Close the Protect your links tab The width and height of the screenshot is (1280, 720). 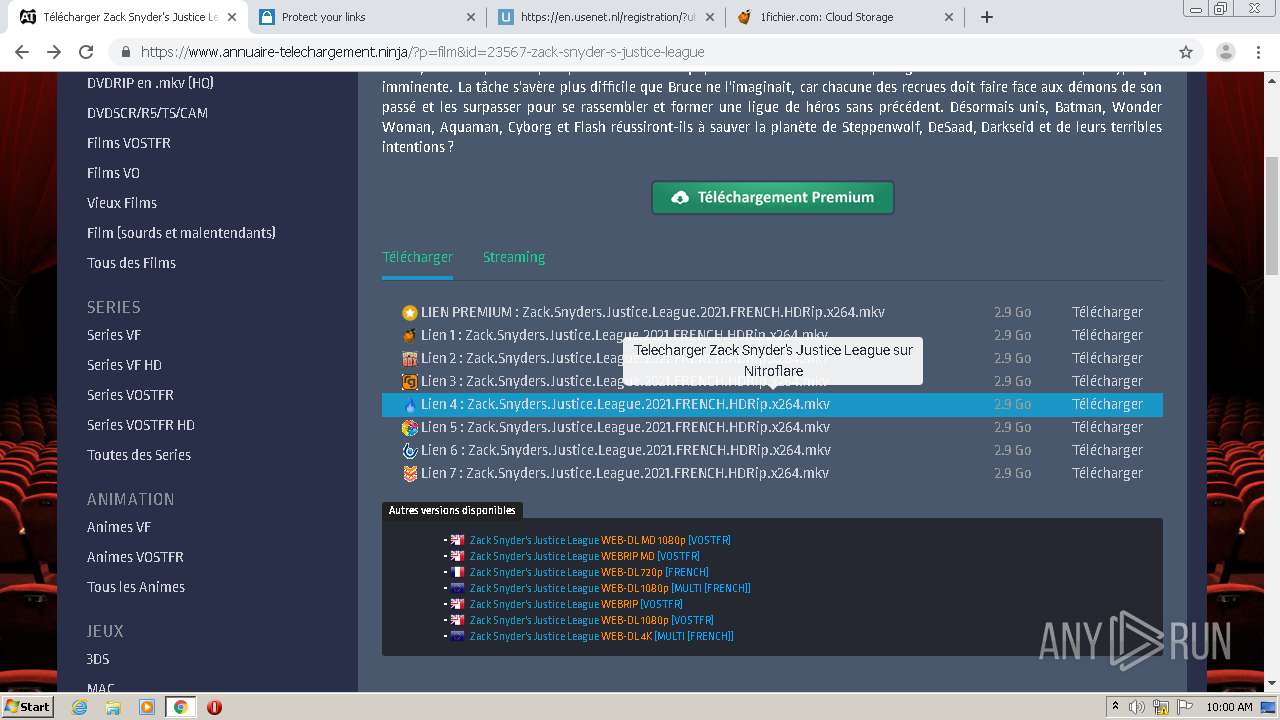tap(471, 17)
